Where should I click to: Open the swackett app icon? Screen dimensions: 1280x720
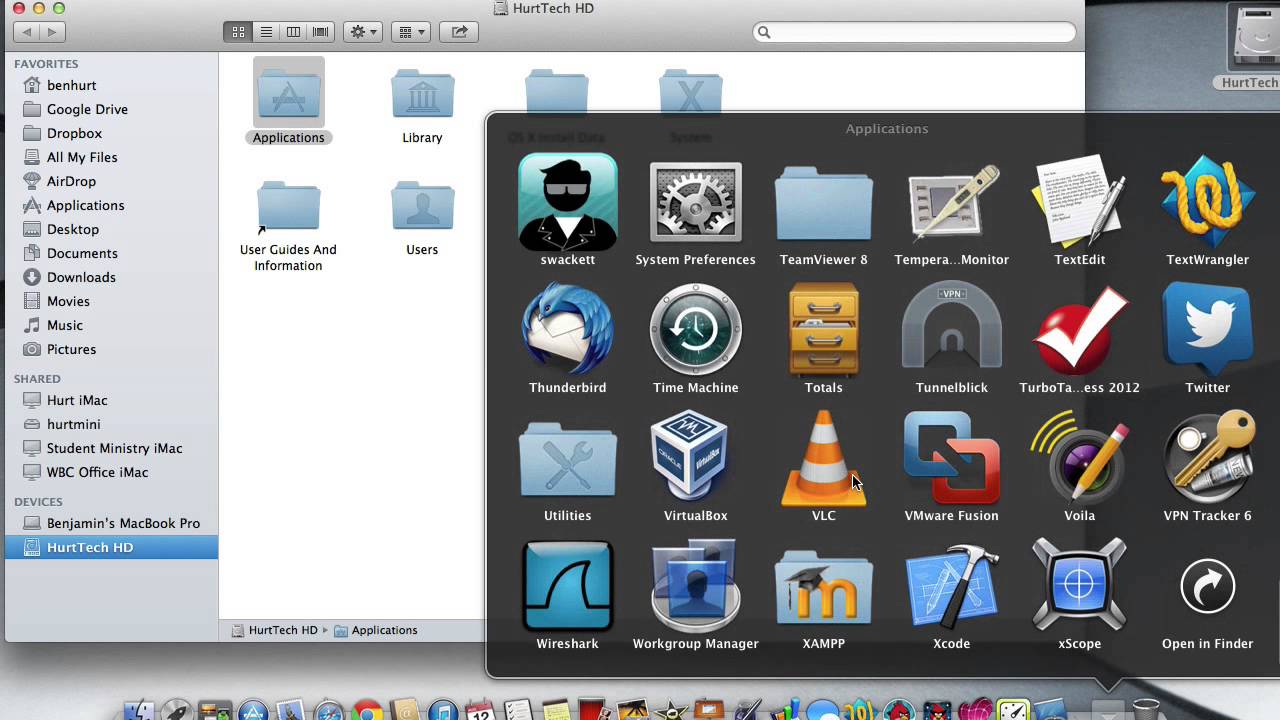pos(567,202)
